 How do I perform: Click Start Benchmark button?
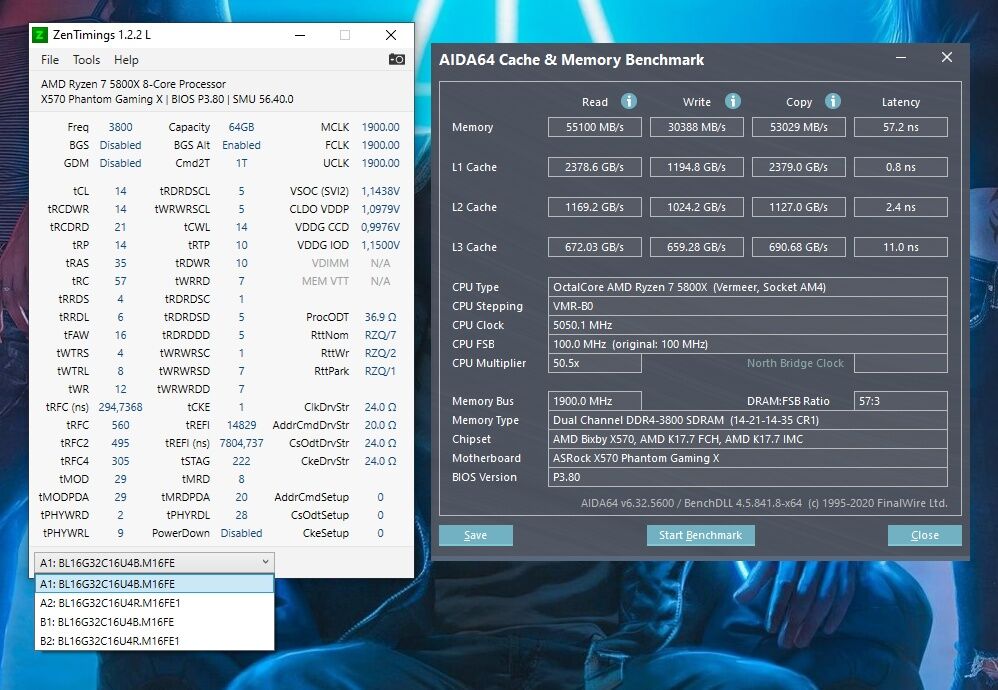click(700, 535)
